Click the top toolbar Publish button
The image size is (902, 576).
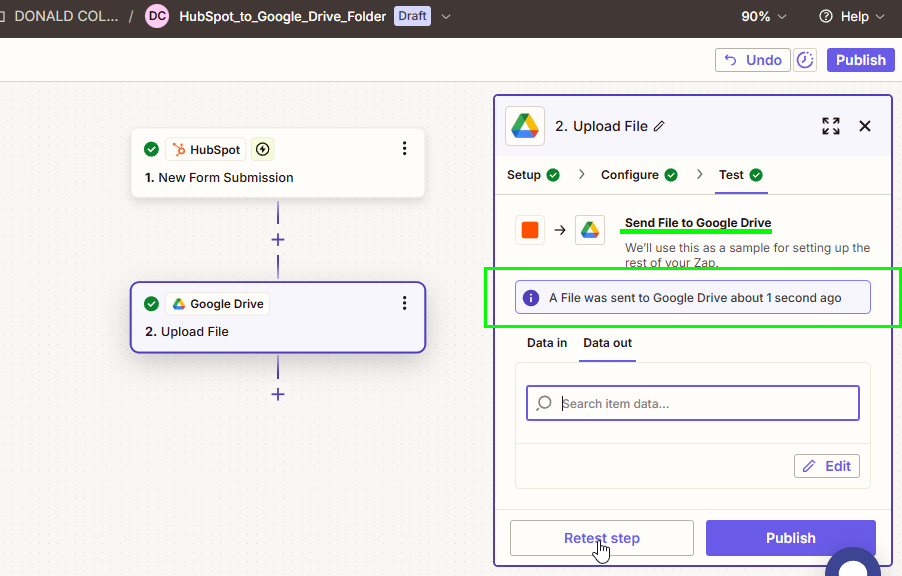pyautogui.click(x=861, y=60)
